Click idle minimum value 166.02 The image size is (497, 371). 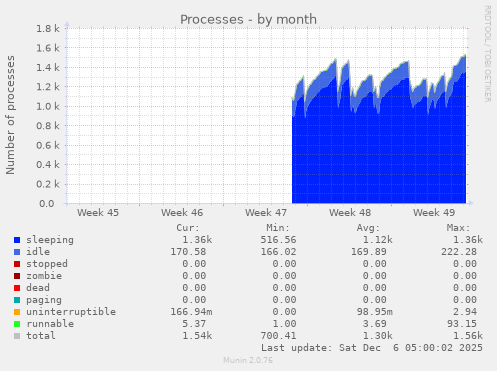278,252
